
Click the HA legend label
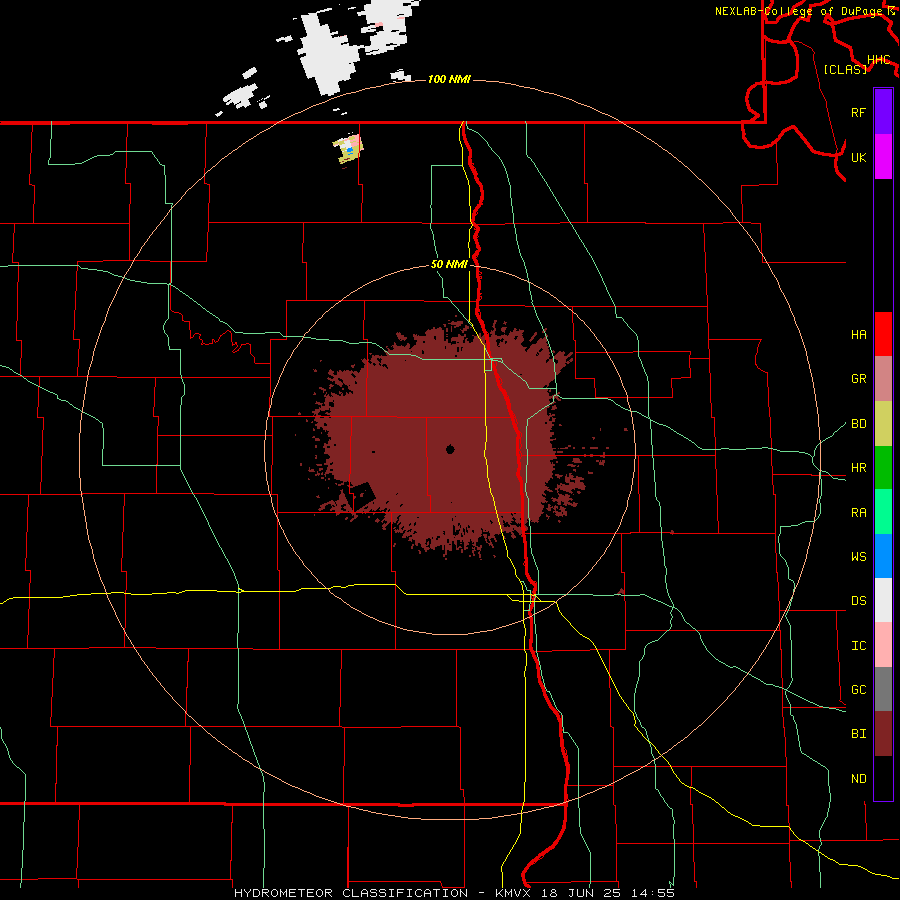tap(859, 335)
